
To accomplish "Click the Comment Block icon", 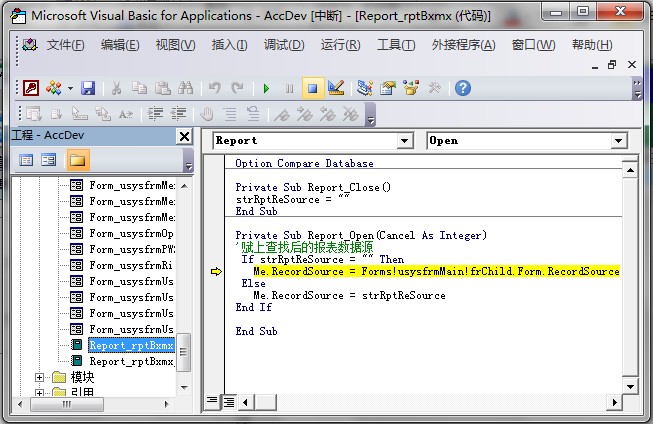I will click(230, 114).
